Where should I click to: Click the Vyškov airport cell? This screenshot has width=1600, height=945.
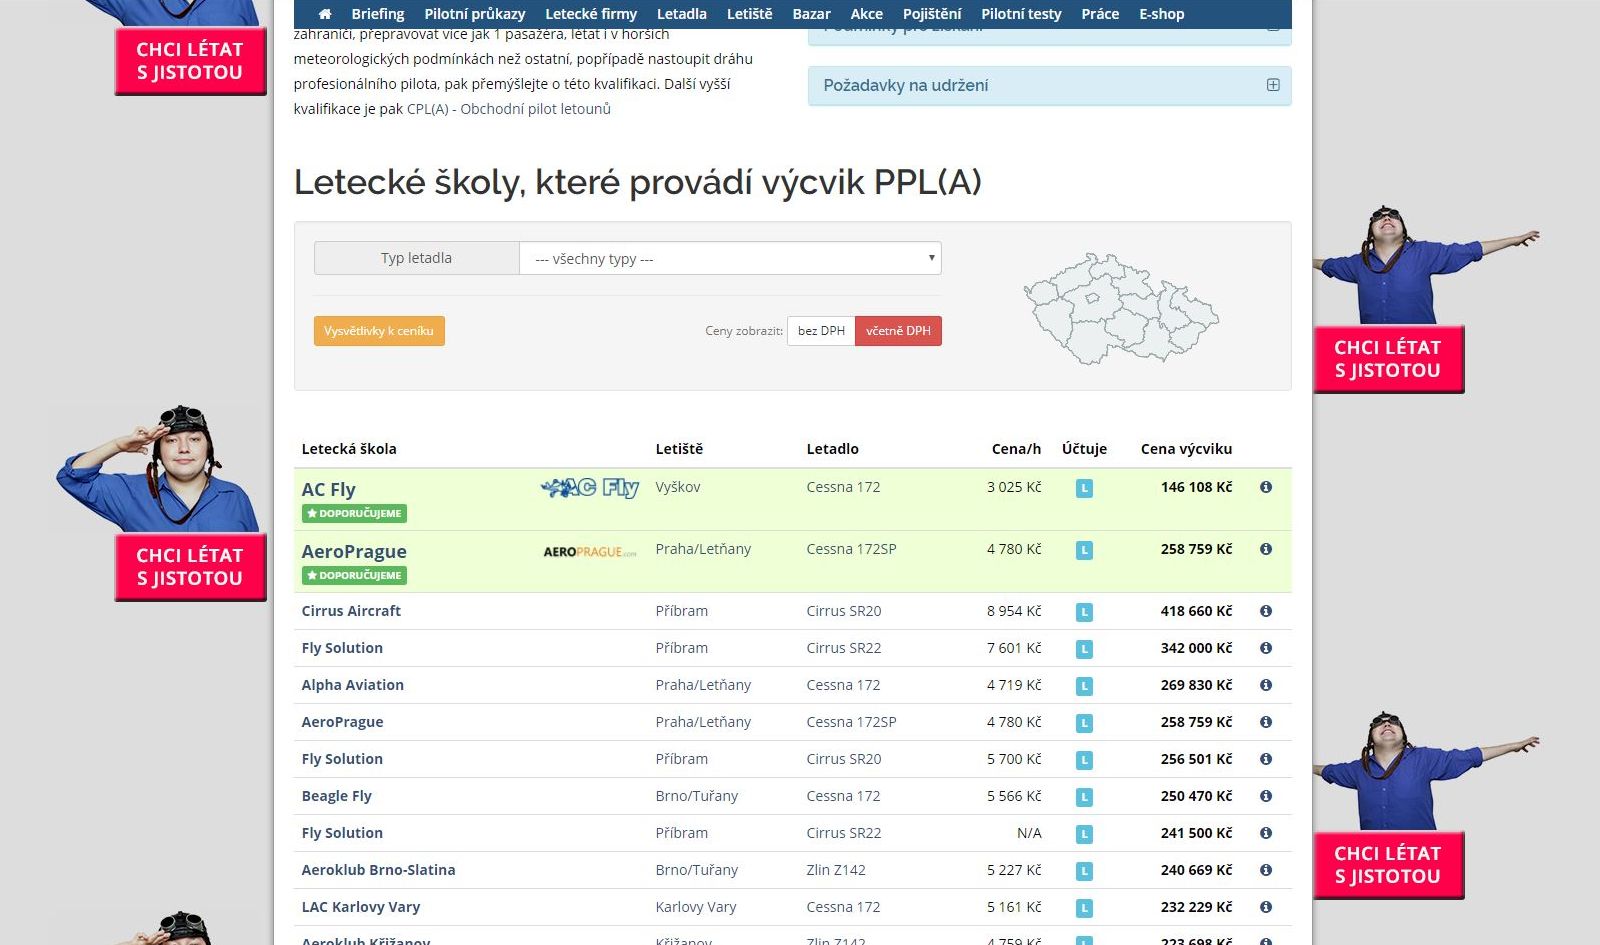coord(678,487)
